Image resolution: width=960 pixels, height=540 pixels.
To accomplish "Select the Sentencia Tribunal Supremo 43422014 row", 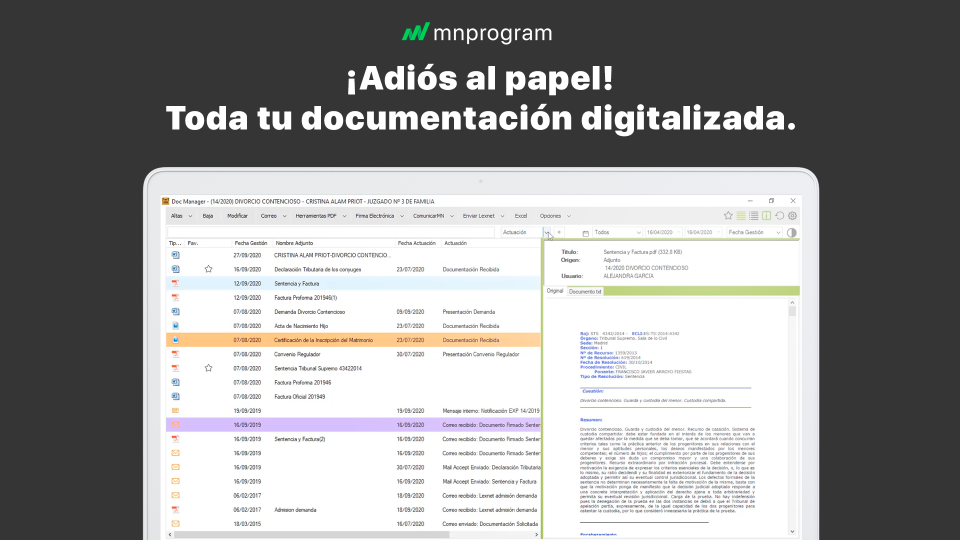I will coord(353,368).
